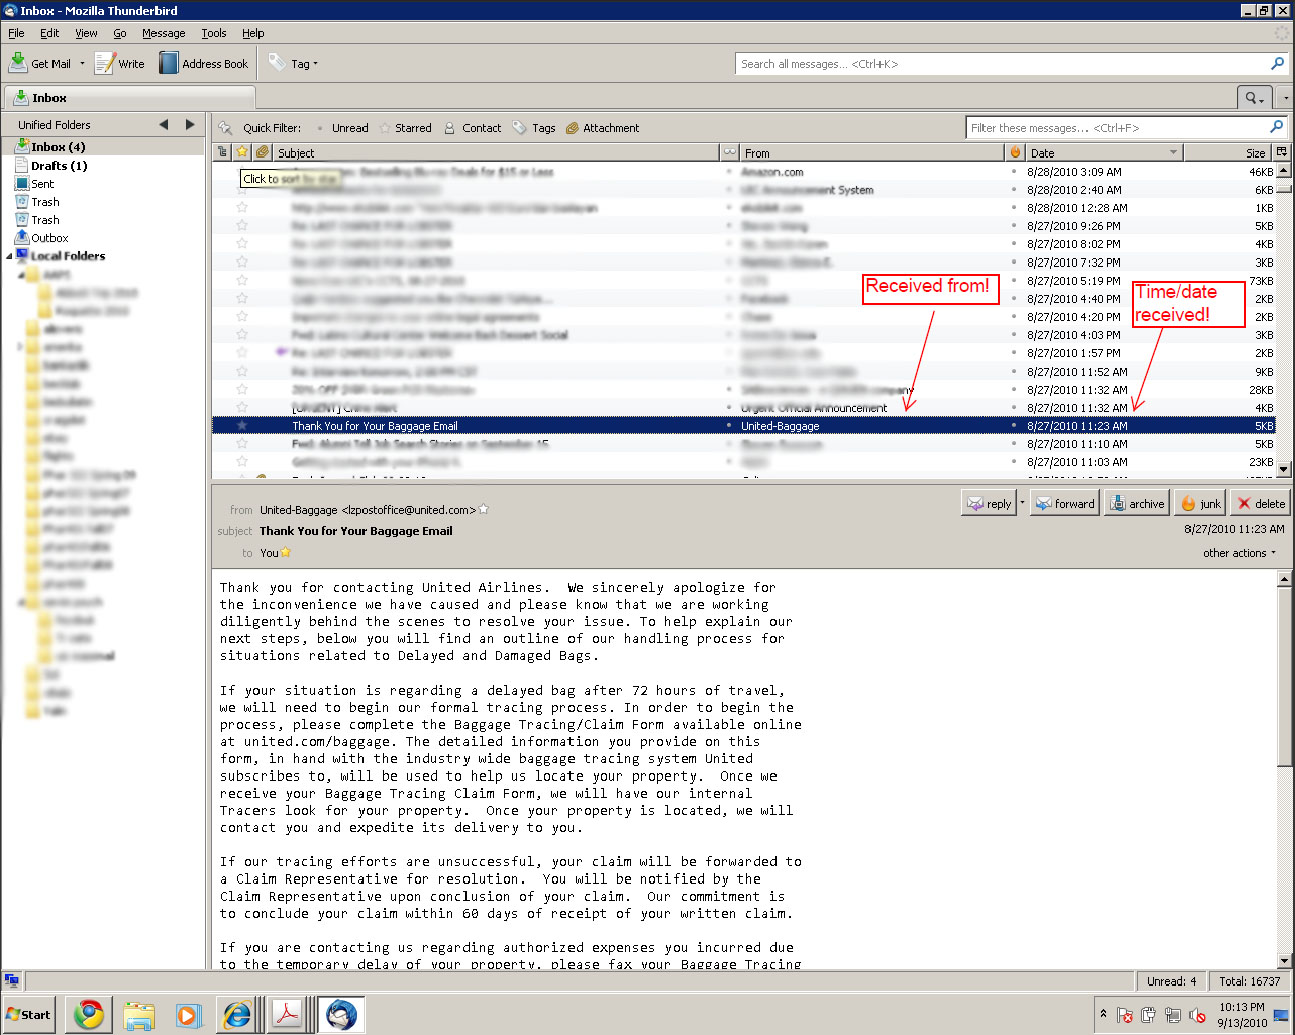Open Windows Explorer folder icon in taskbar
The height and width of the screenshot is (1035, 1295).
coord(139,1014)
